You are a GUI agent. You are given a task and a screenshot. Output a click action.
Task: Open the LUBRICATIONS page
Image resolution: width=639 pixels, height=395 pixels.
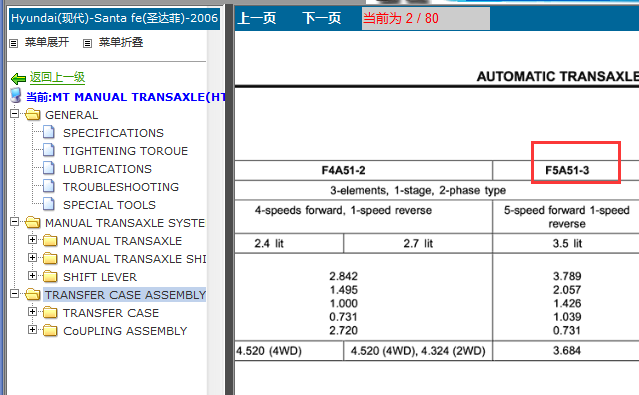point(107,169)
